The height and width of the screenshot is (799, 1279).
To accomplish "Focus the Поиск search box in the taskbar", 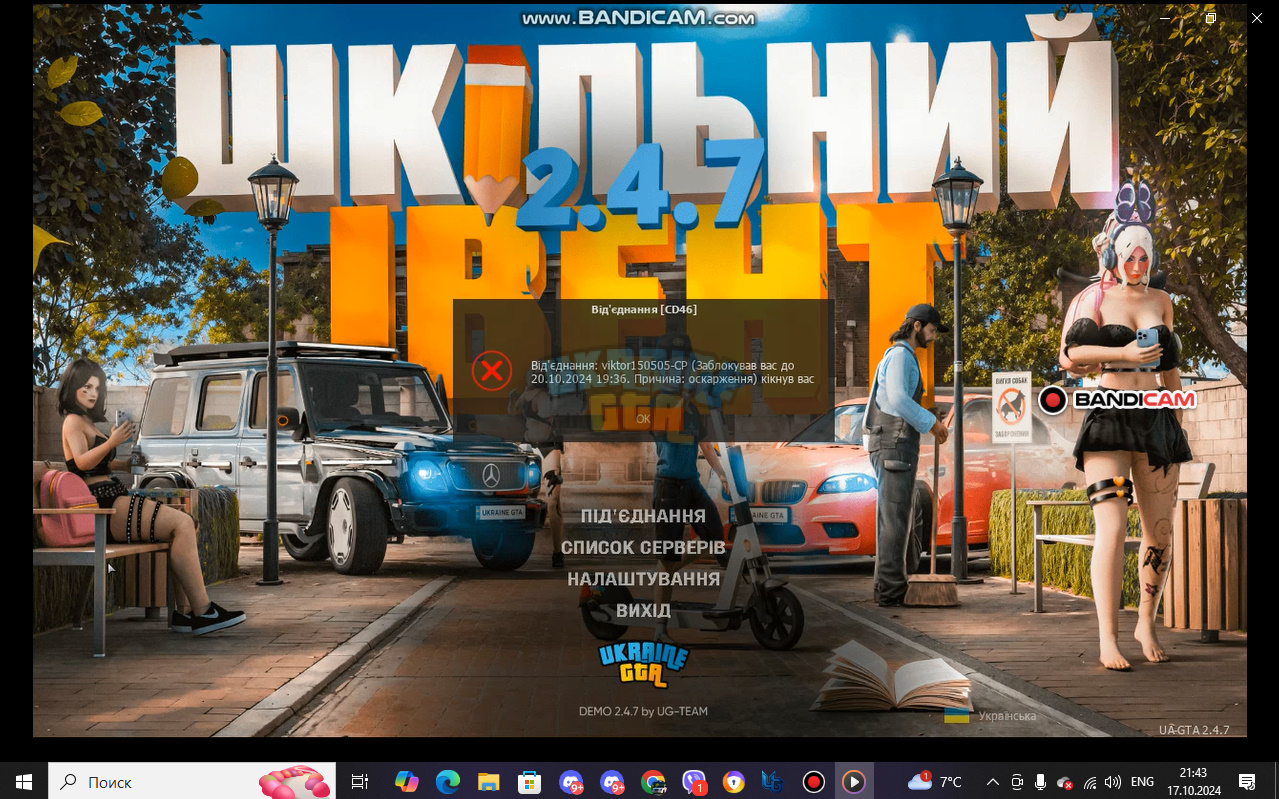I will click(192, 781).
